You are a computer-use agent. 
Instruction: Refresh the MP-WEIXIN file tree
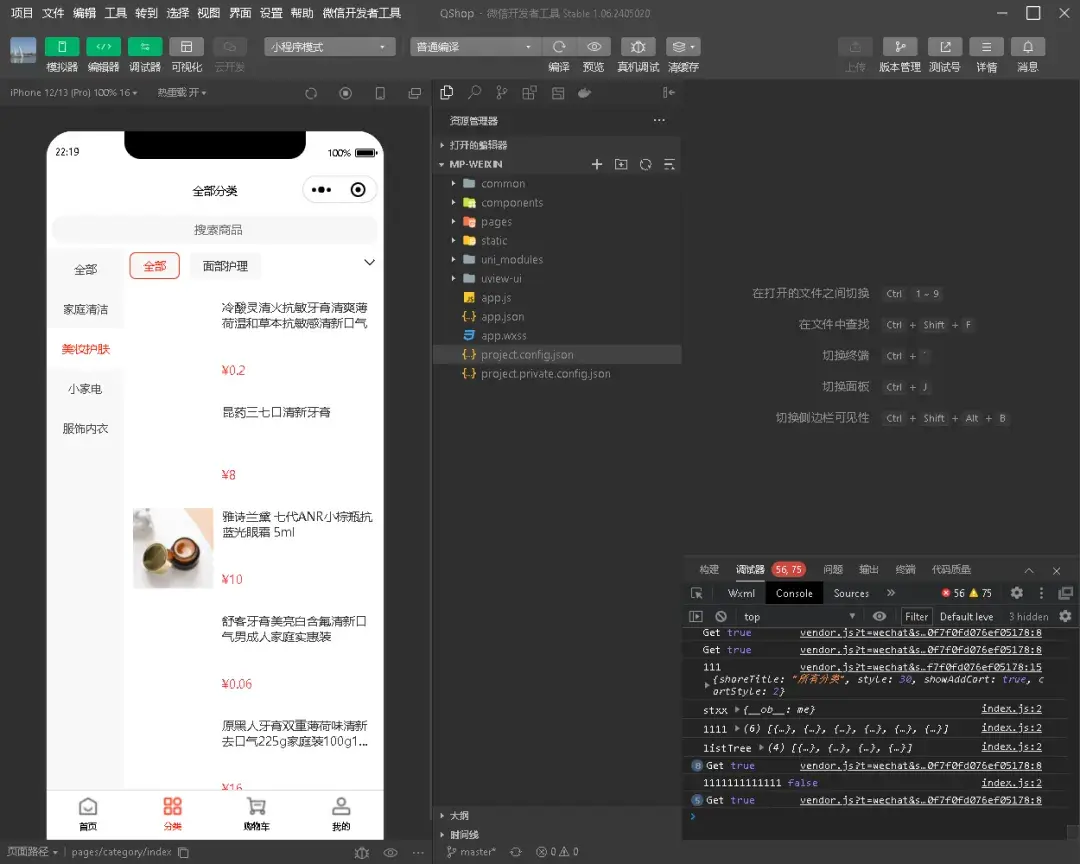pyautogui.click(x=646, y=164)
